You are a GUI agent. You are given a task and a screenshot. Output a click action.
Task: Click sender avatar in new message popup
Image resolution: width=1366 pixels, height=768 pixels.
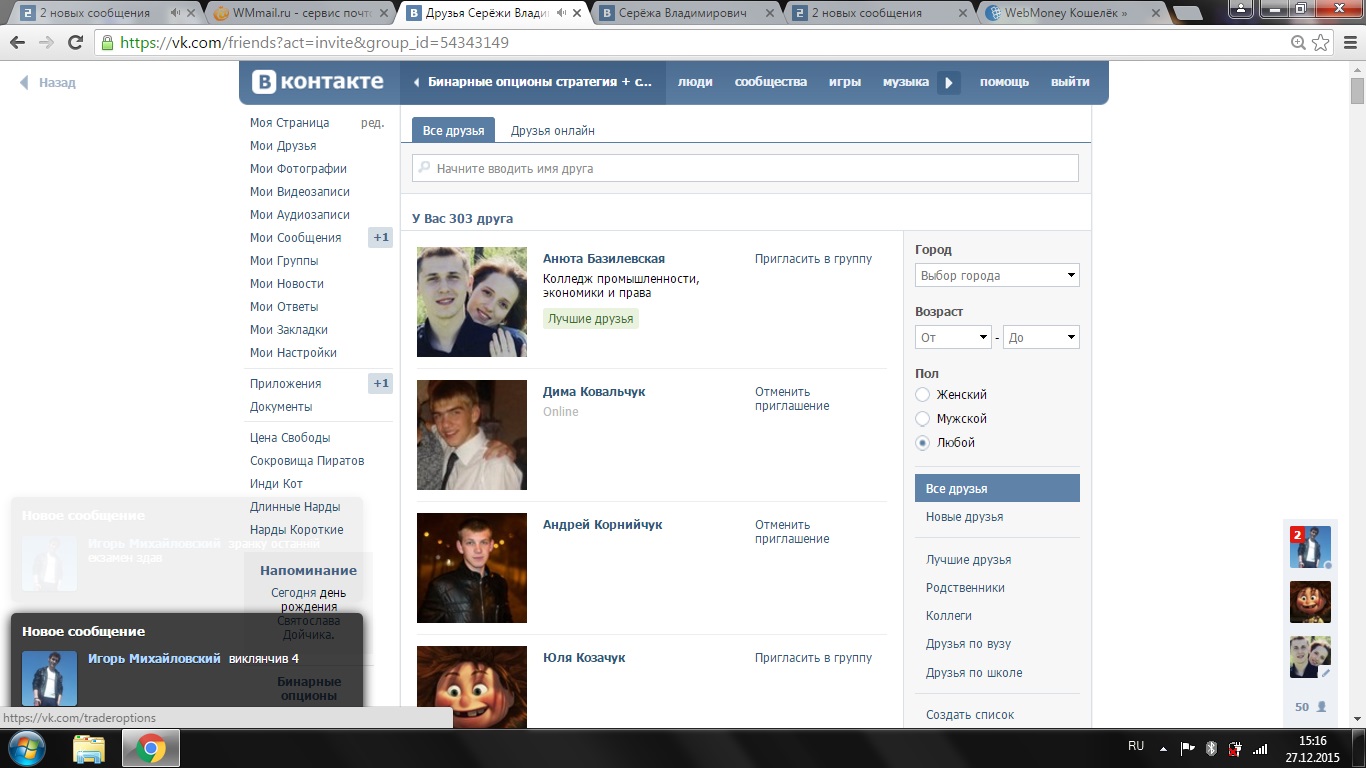tap(49, 678)
